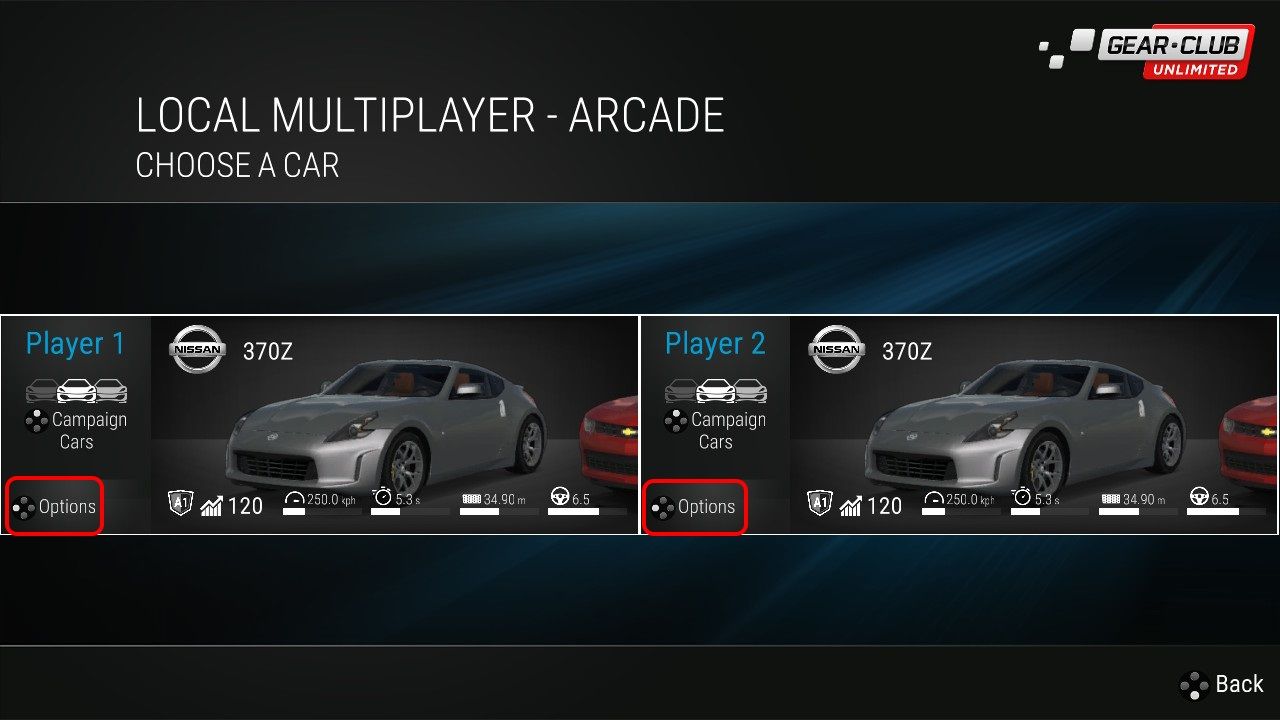The width and height of the screenshot is (1280, 720).
Task: Go Back using the bottom-right button
Action: tap(1221, 684)
